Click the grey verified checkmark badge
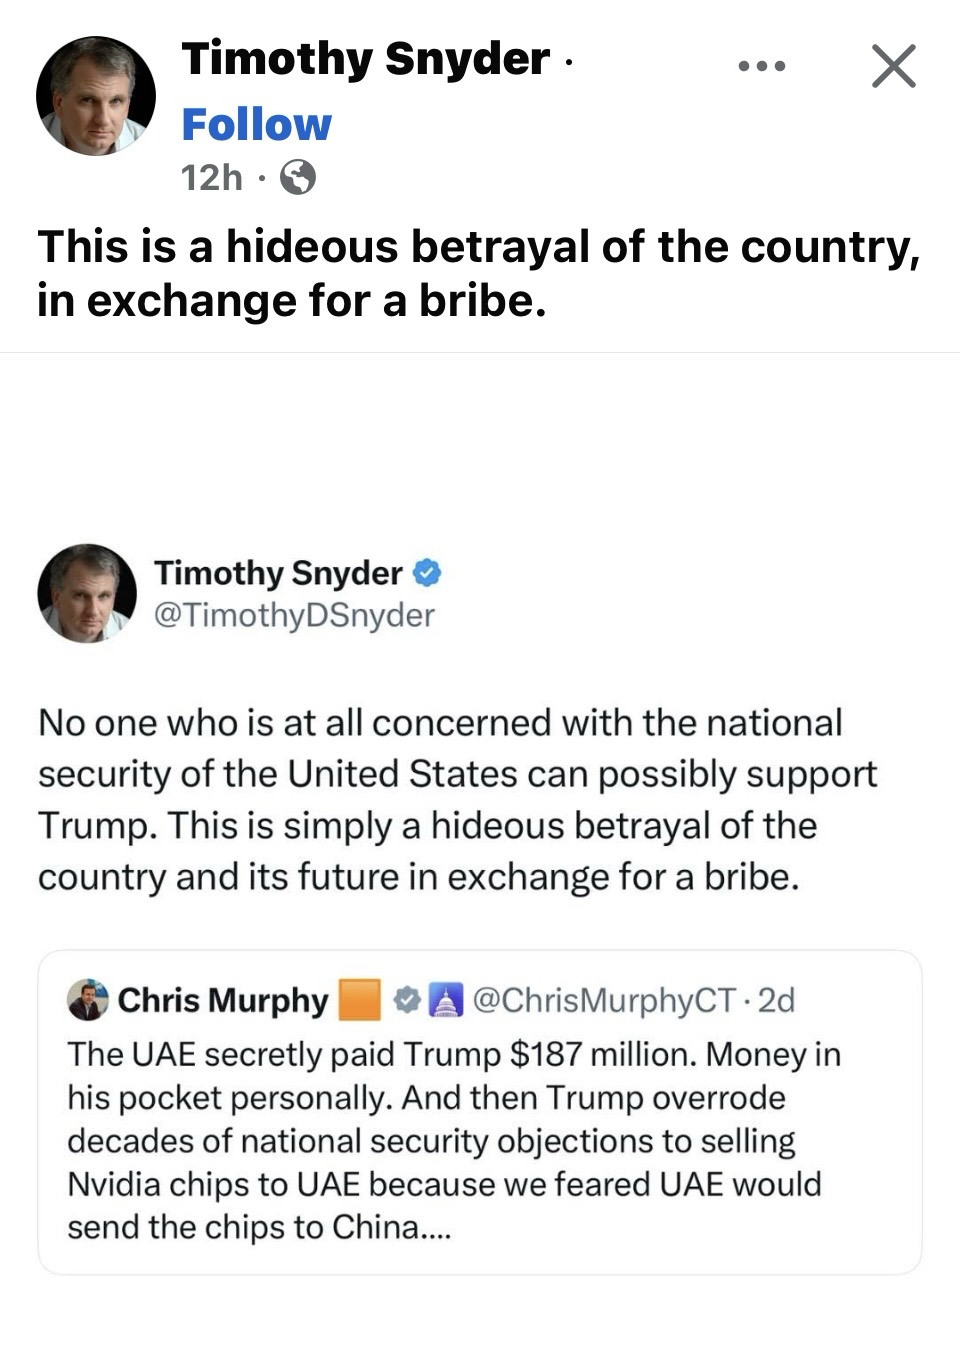This screenshot has height=1350, width=960. (x=407, y=1000)
